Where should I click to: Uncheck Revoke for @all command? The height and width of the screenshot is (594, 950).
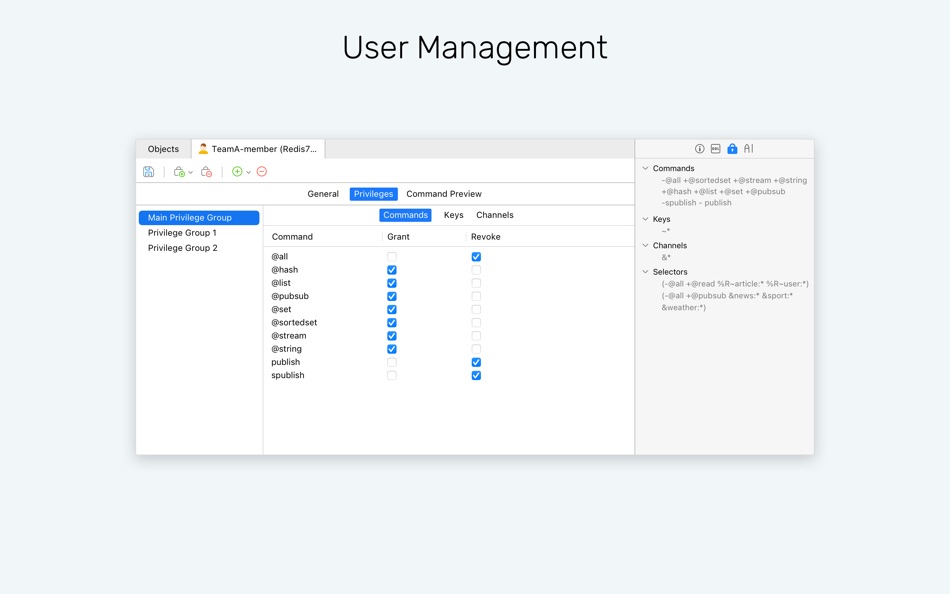(x=476, y=256)
